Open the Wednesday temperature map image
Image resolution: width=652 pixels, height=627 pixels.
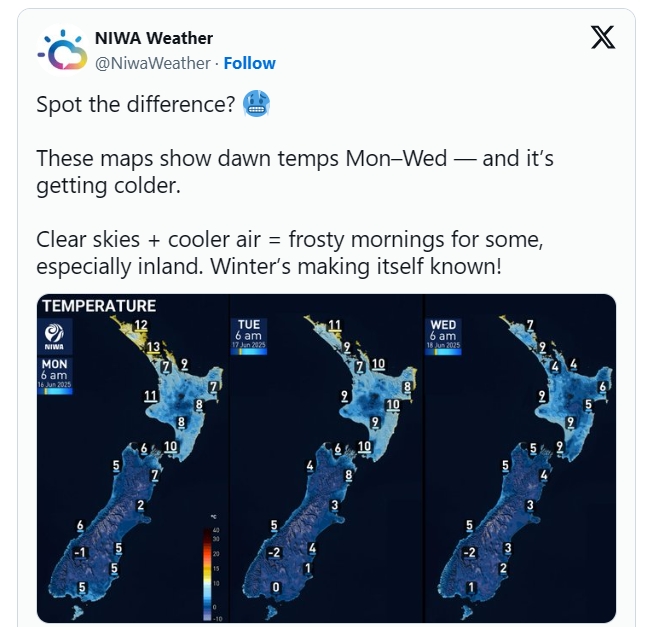click(x=520, y=458)
